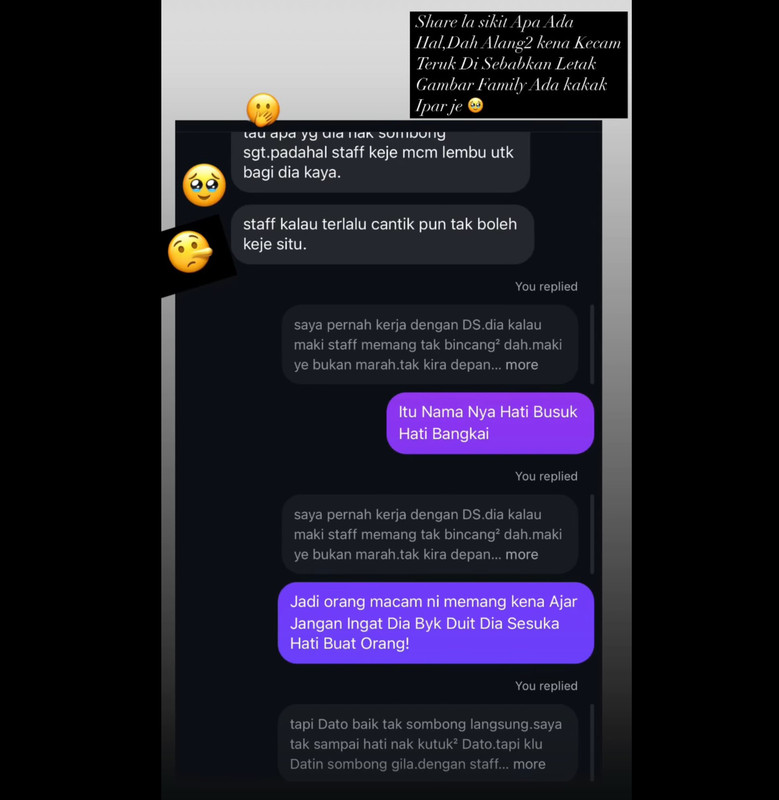This screenshot has height=800, width=779.
Task: Click the 'staff kalau terlalu cantik' message bubble
Action: click(x=382, y=234)
